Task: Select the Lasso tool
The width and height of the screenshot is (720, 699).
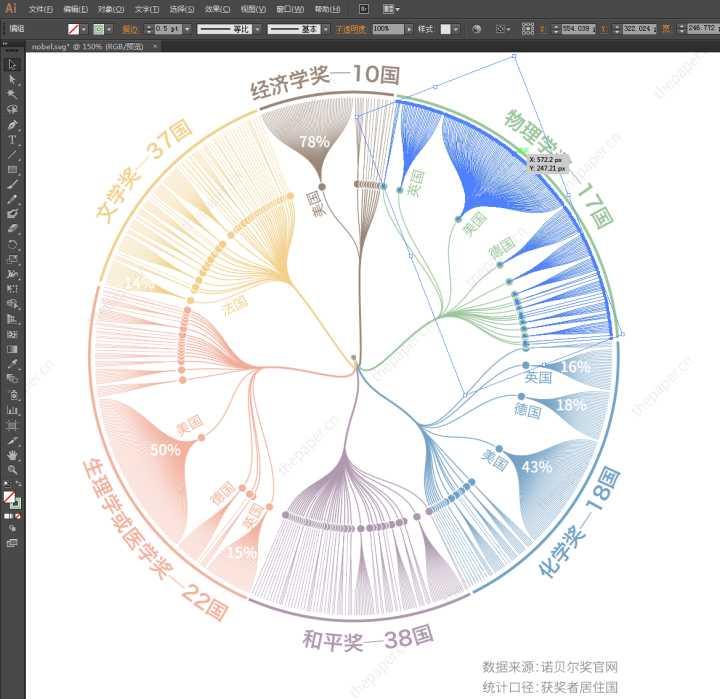Action: pos(12,109)
